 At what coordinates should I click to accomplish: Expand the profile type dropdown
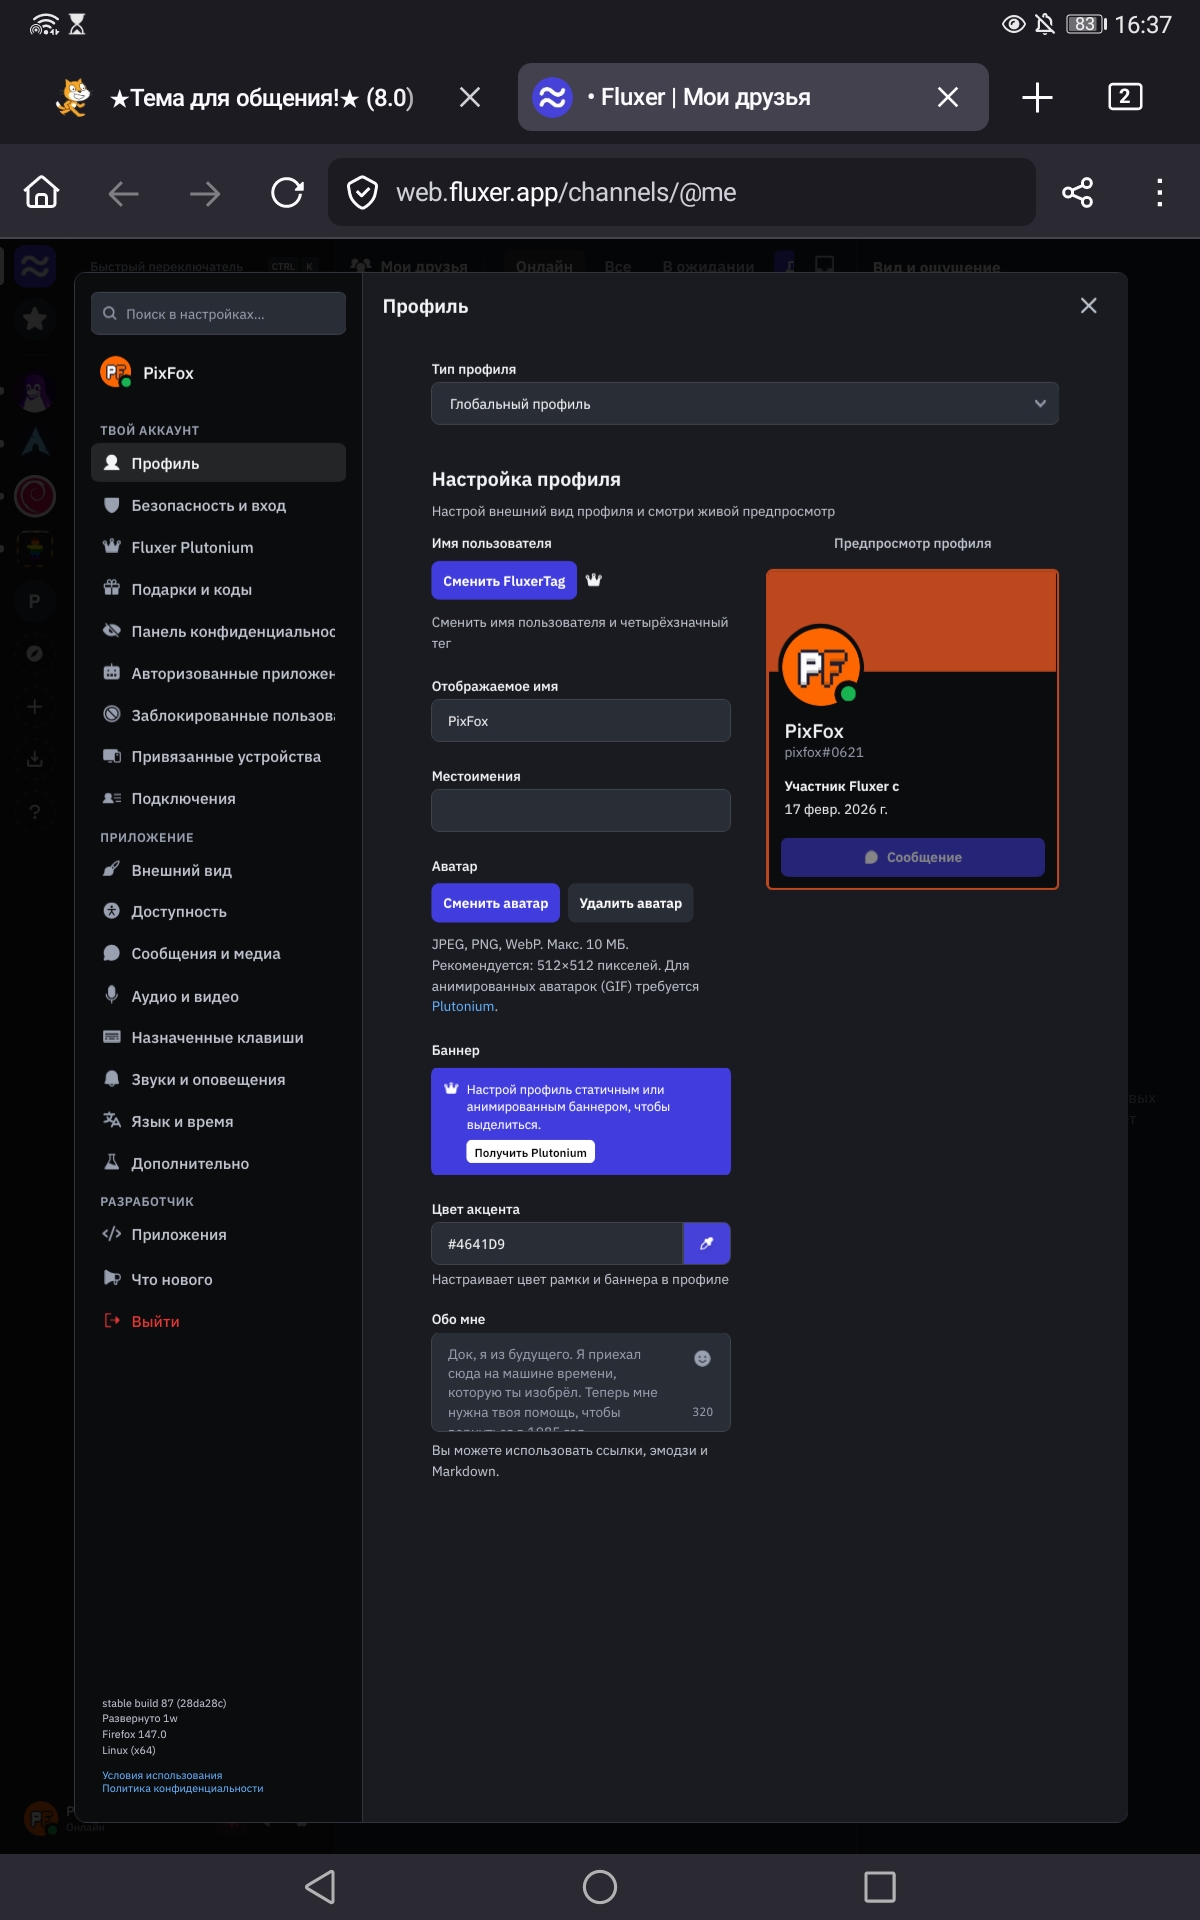[744, 404]
